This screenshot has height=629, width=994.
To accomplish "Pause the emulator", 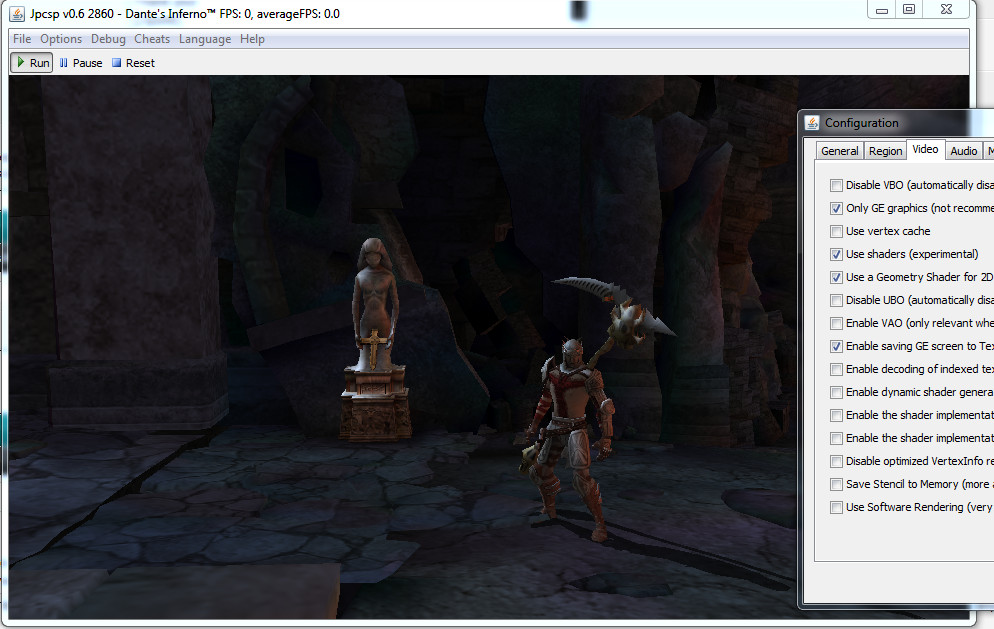I will (80, 63).
